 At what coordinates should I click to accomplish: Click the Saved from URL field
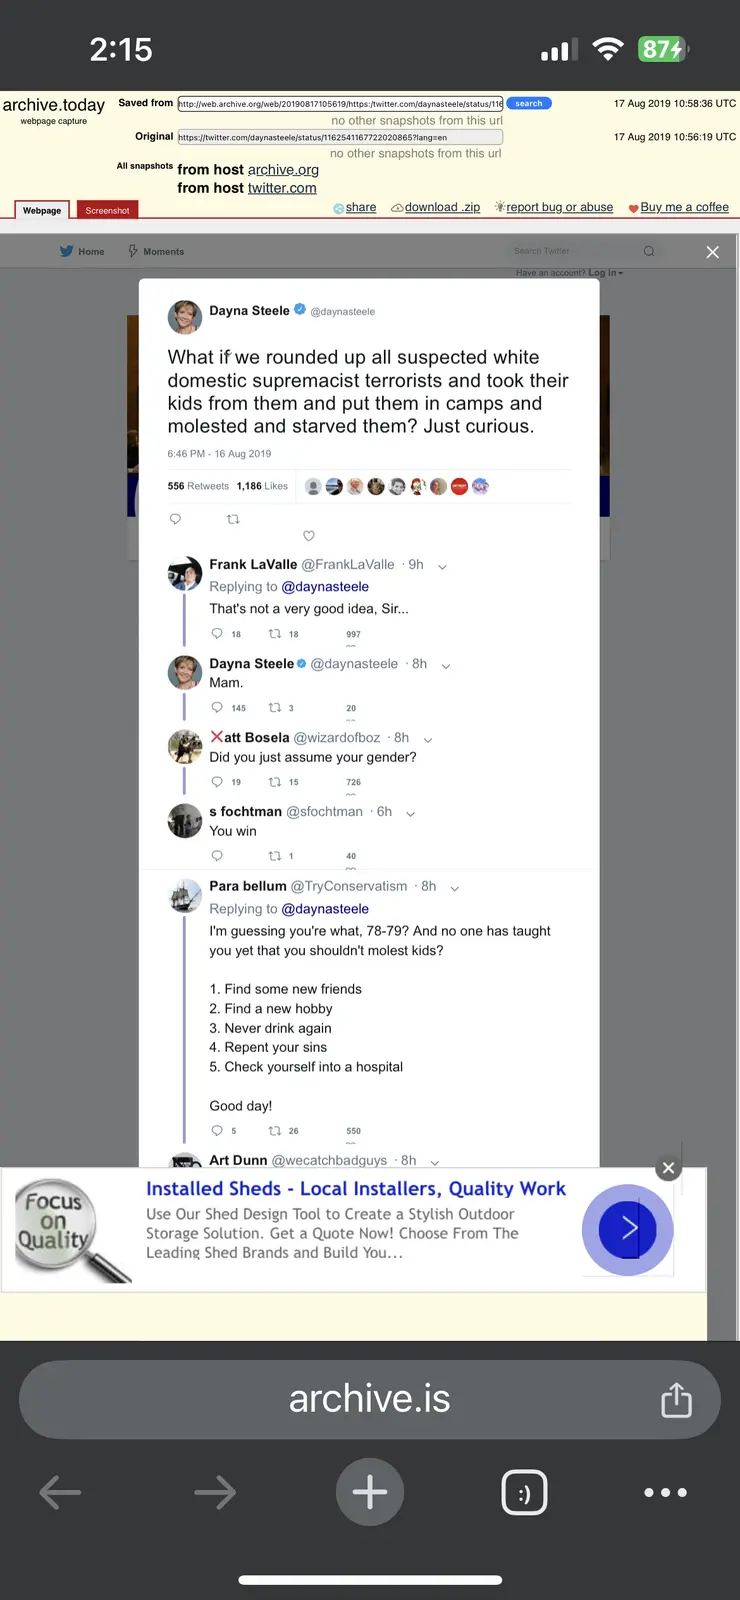[x=340, y=104]
